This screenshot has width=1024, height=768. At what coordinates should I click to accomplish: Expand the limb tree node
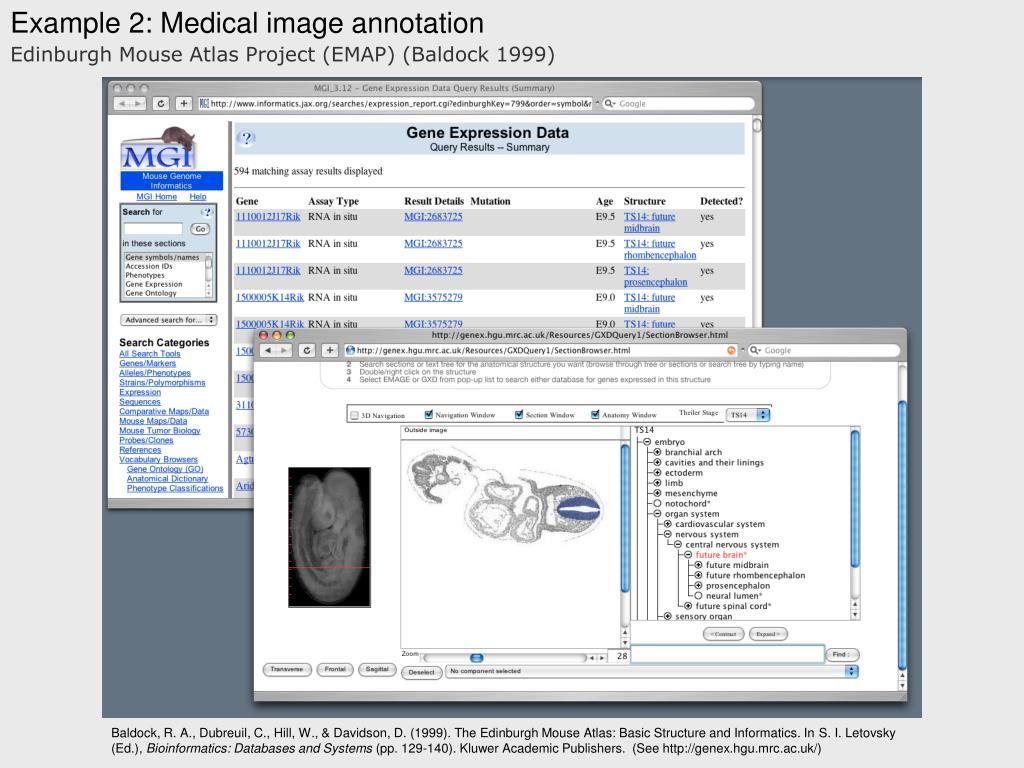click(x=658, y=483)
